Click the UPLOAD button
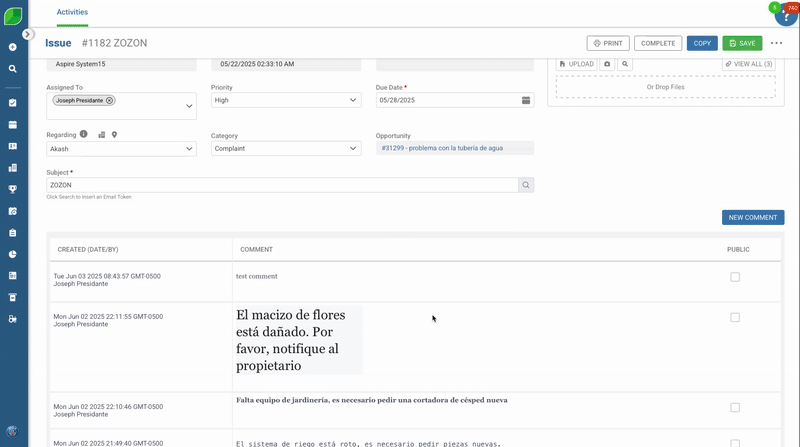800x447 pixels. point(577,64)
